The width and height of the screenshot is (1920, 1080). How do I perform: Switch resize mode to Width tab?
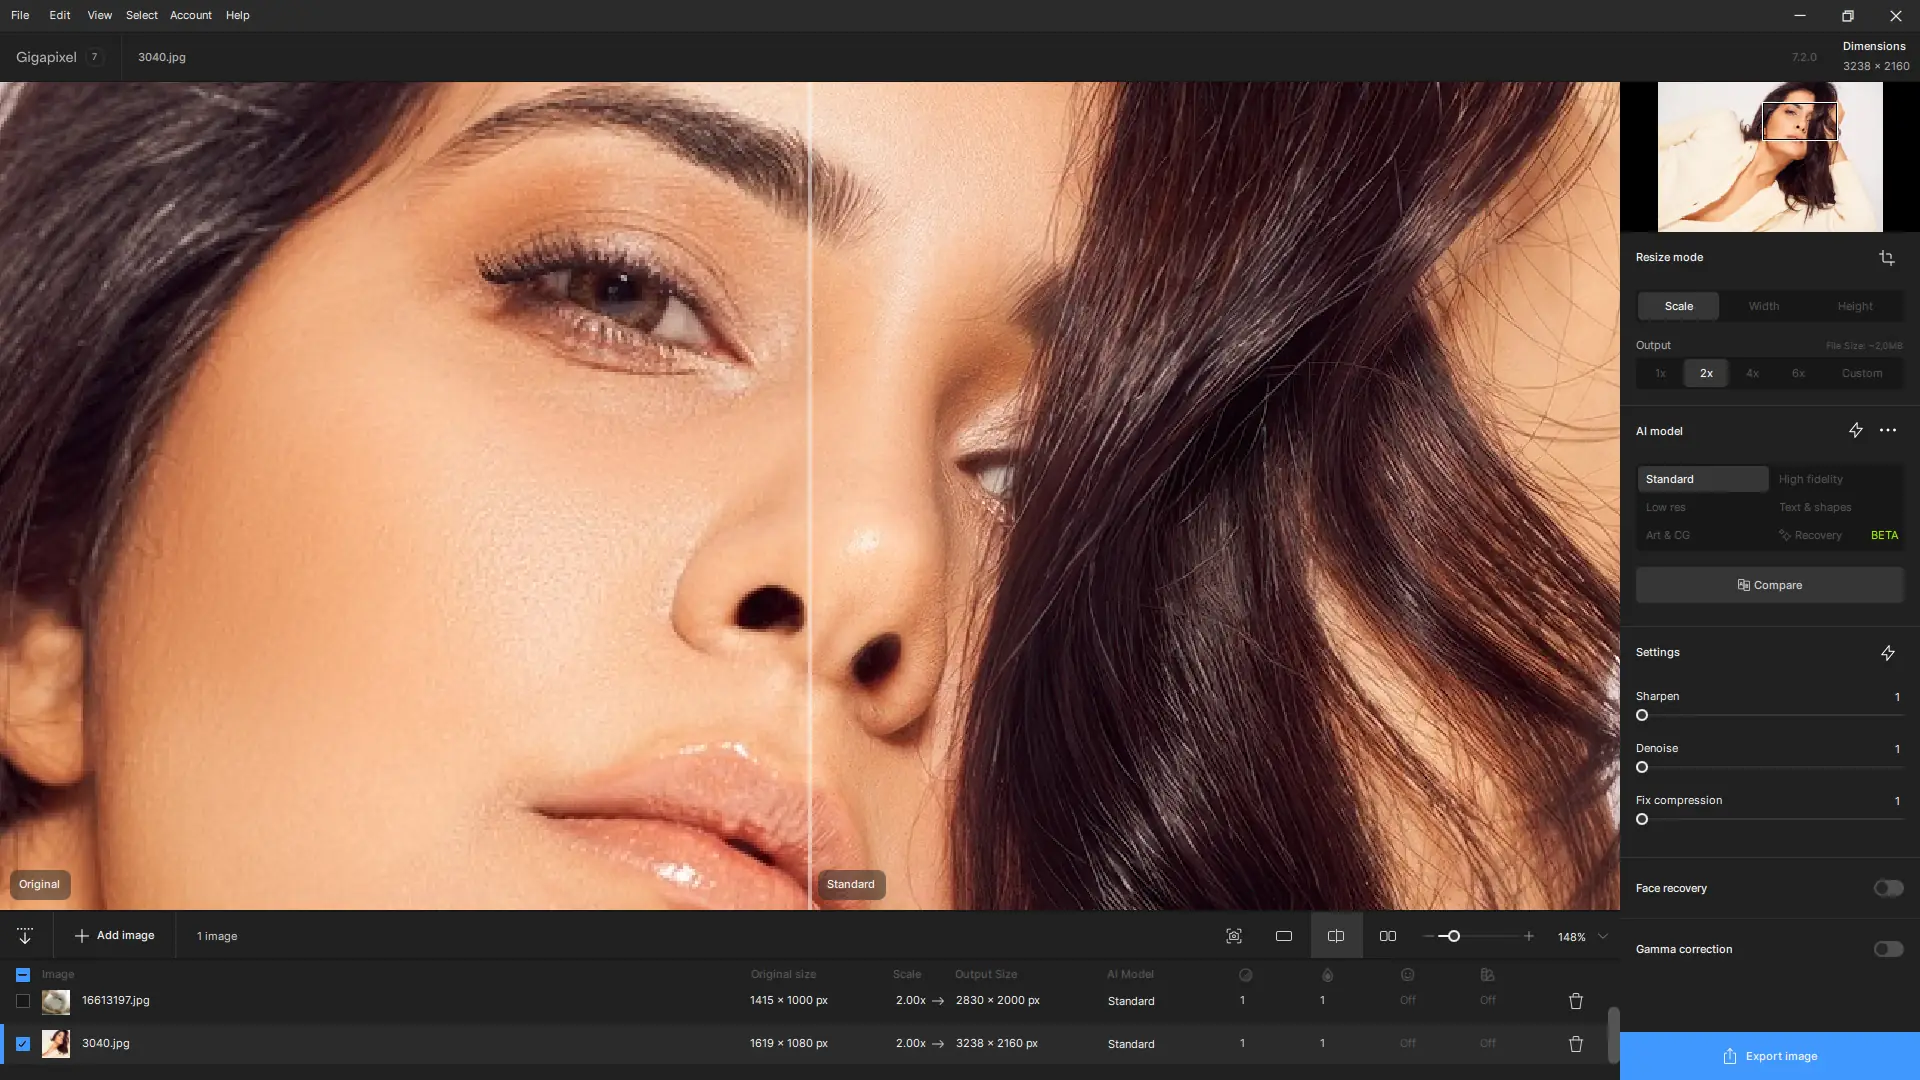click(x=1763, y=306)
